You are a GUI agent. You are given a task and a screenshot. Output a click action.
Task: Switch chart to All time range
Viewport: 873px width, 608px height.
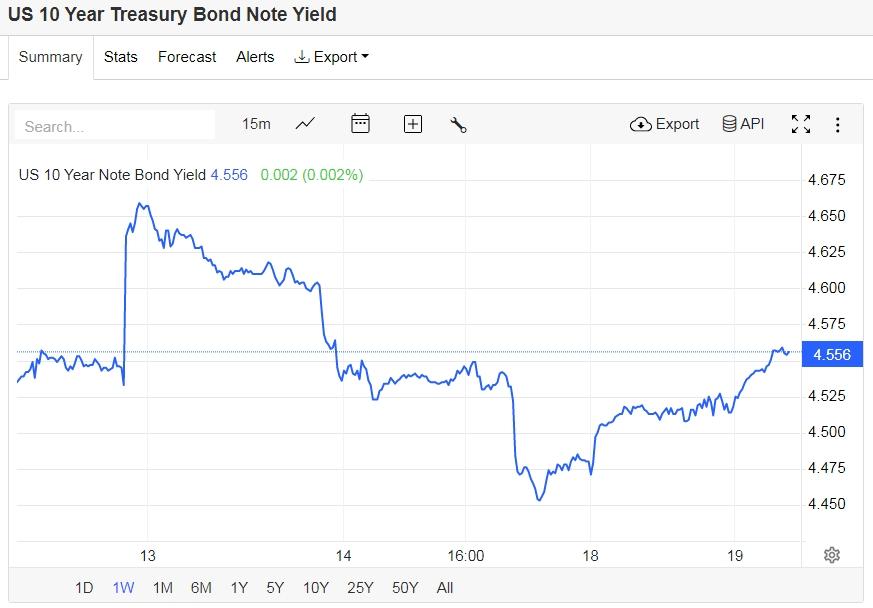point(445,588)
